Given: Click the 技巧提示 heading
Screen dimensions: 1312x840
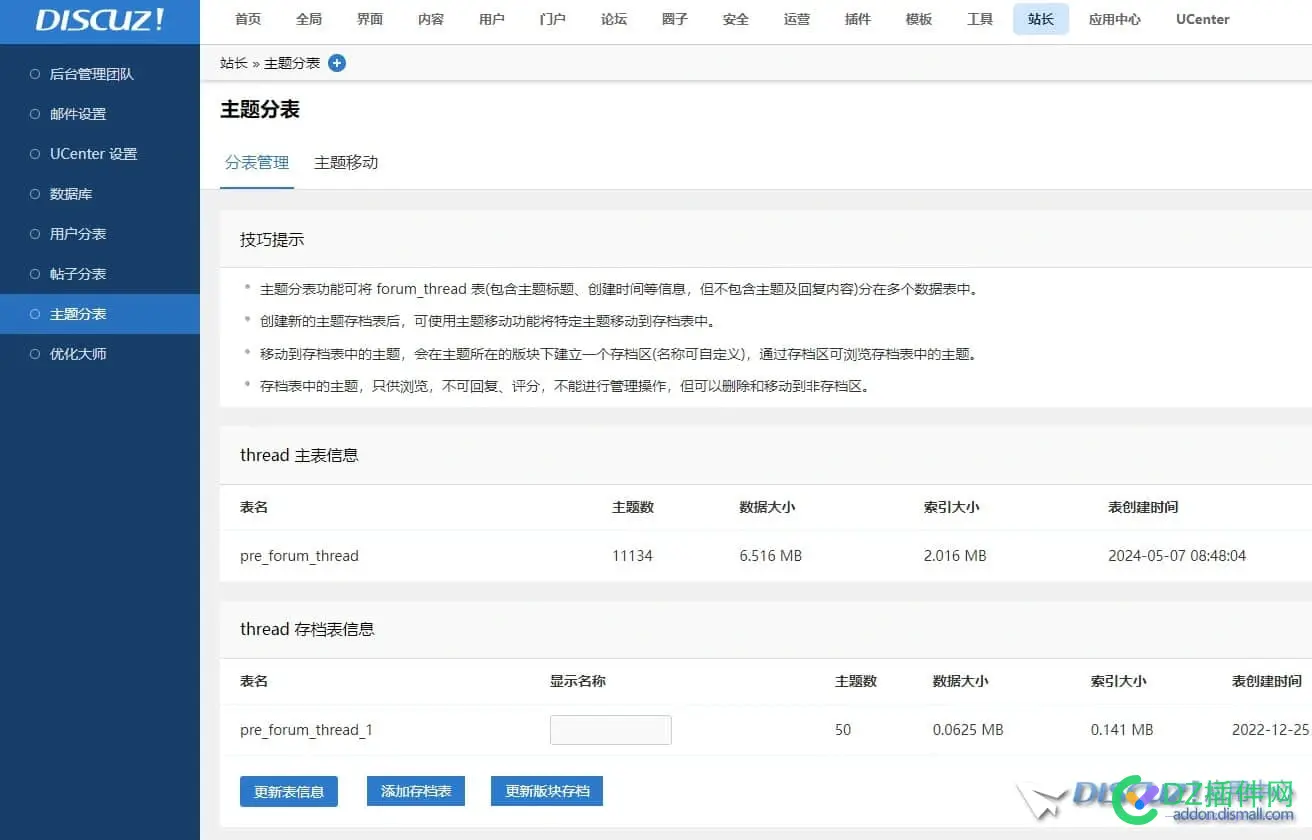Looking at the screenshot, I should (x=272, y=240).
